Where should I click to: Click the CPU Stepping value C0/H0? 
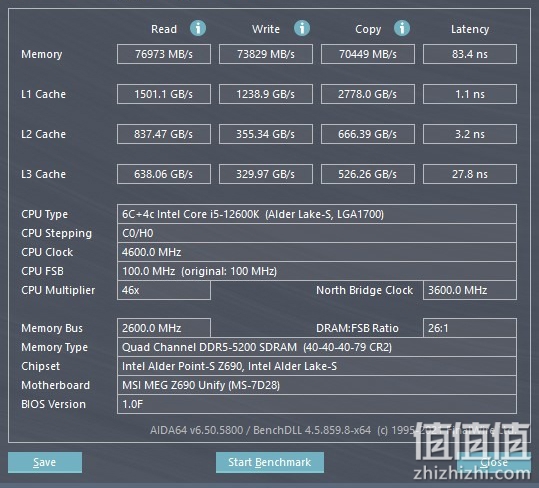point(317,233)
